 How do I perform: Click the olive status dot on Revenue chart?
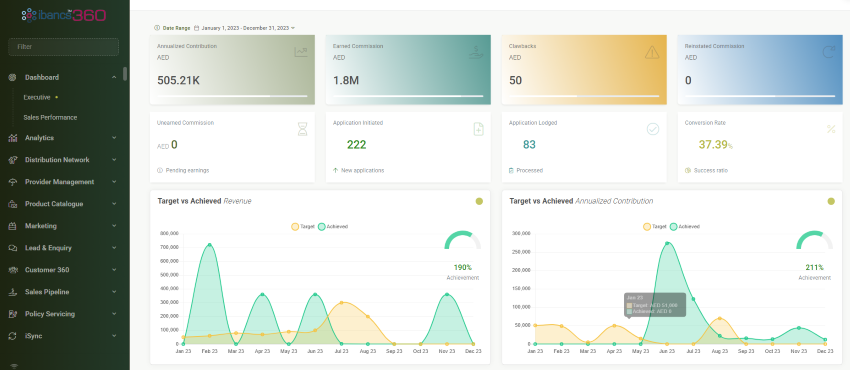(x=479, y=202)
